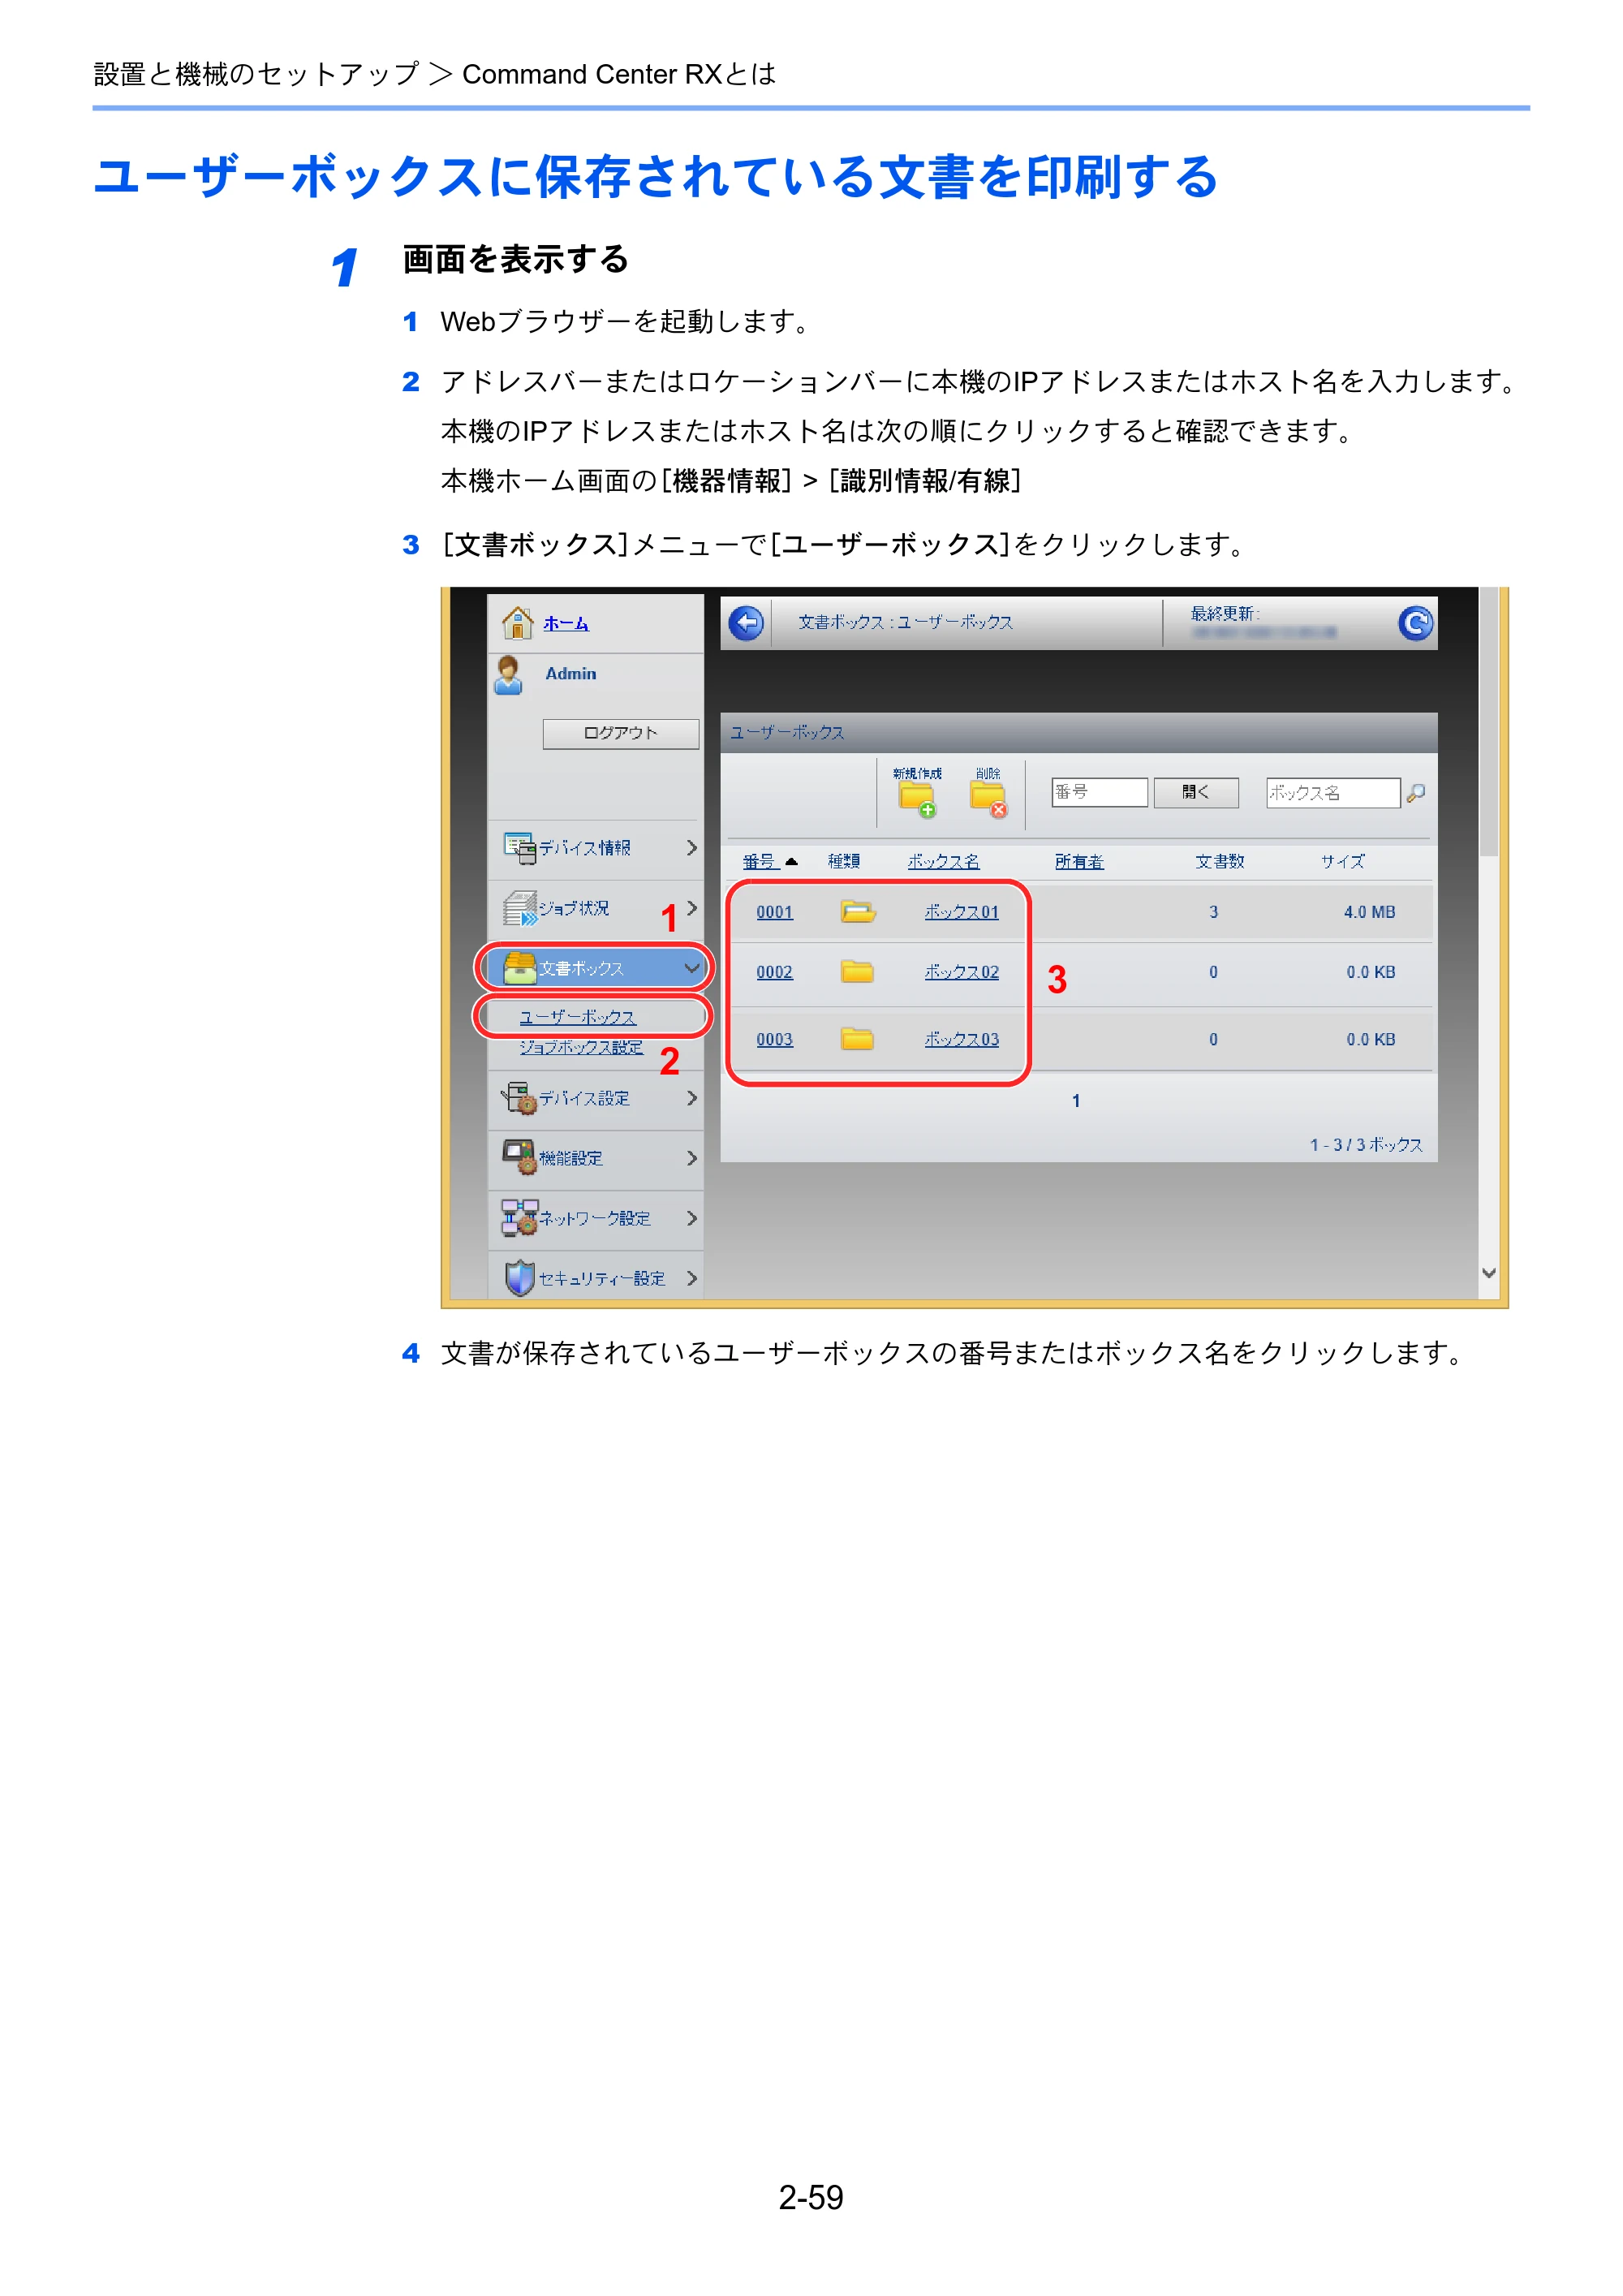Image resolution: width=1623 pixels, height=2296 pixels.
Task: Sort by the 所有者 column header
Action: pyautogui.click(x=1079, y=861)
